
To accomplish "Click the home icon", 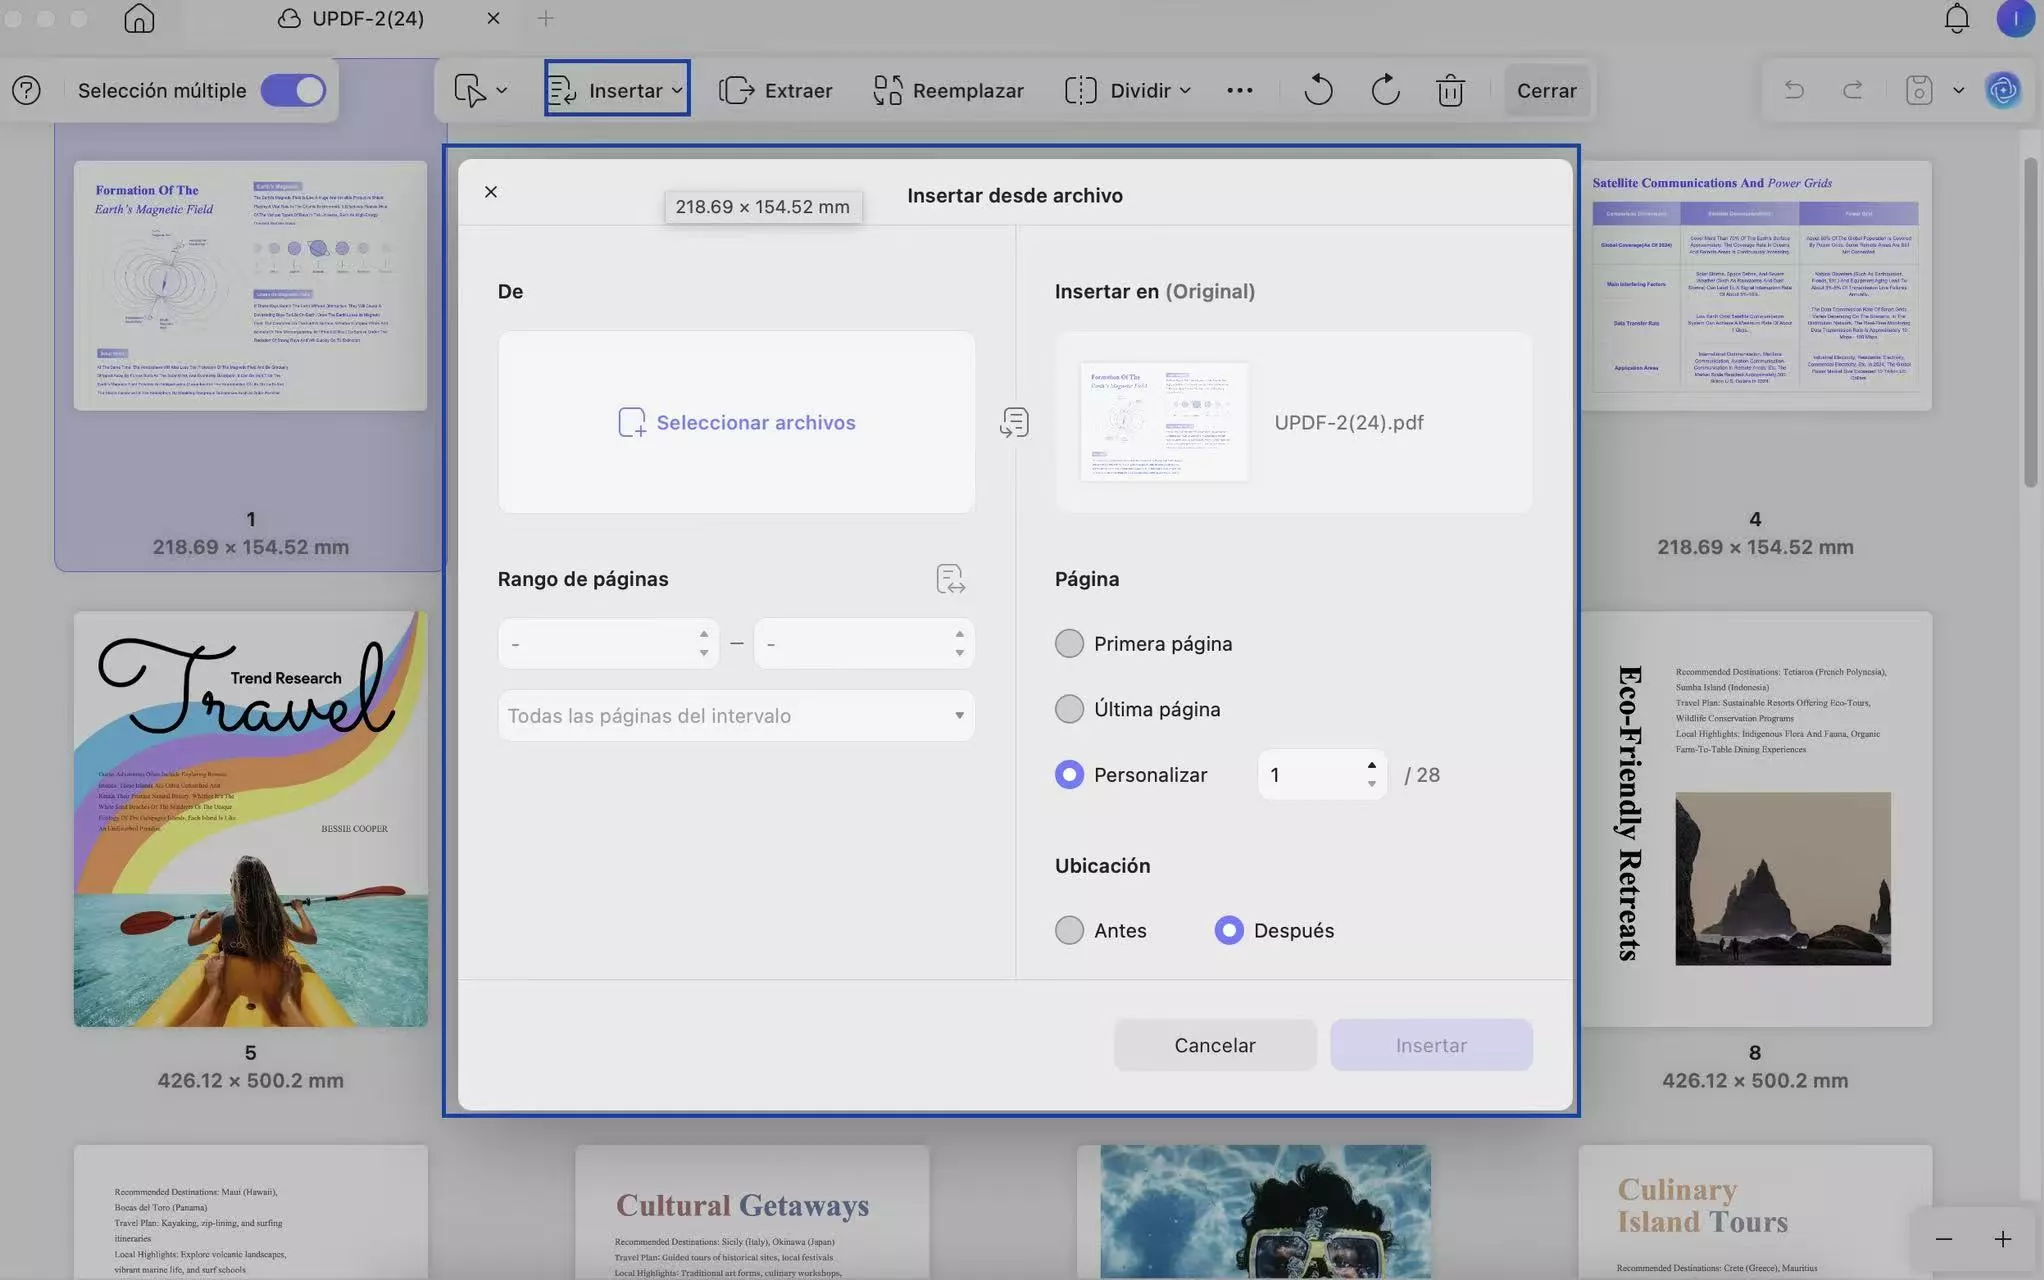I will [x=139, y=19].
